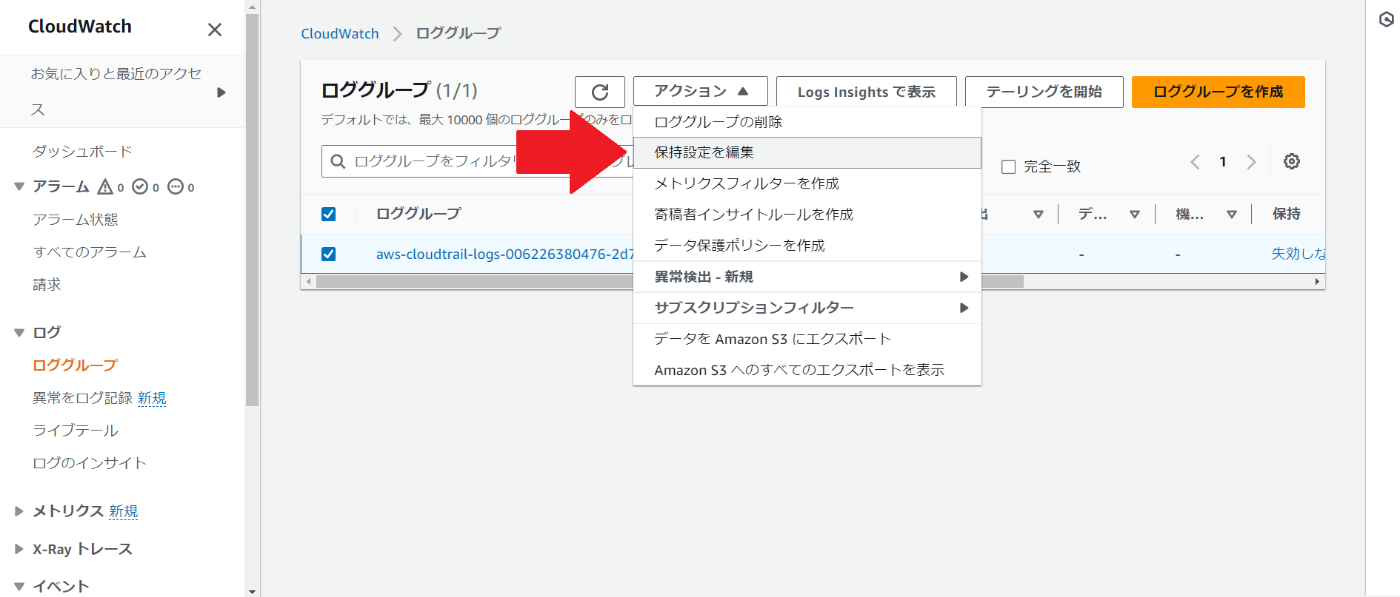This screenshot has height=597, width=1400.
Task: Open サブスクリプションフィルター submenu
Action: tap(807, 308)
